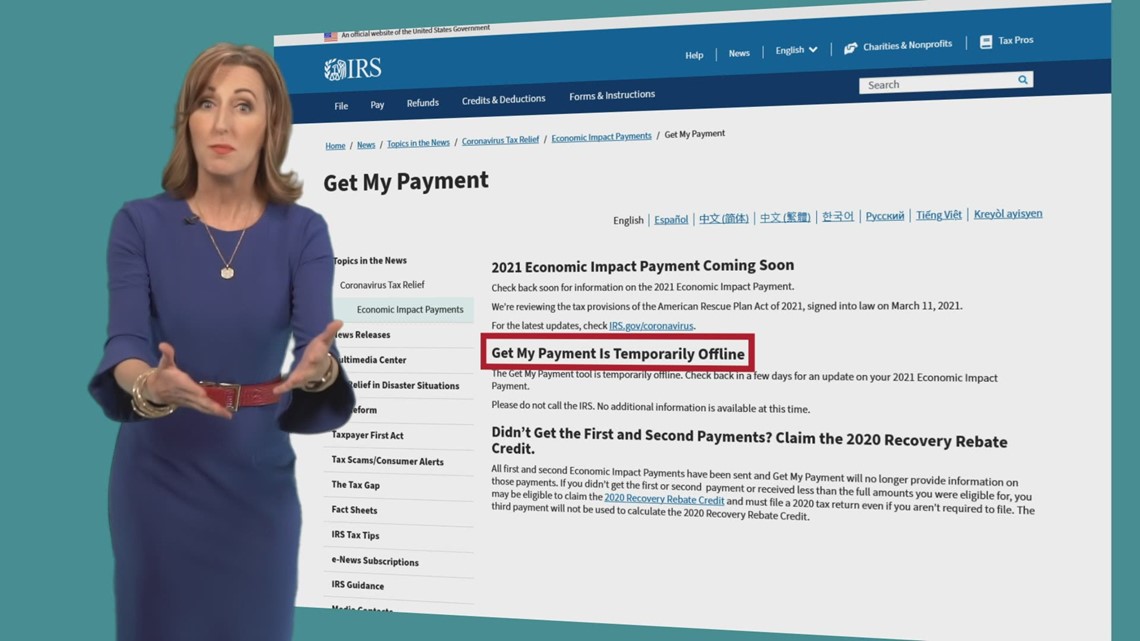Screen dimensions: 1140x641
Task: Click the News link in the header
Action: (x=739, y=52)
